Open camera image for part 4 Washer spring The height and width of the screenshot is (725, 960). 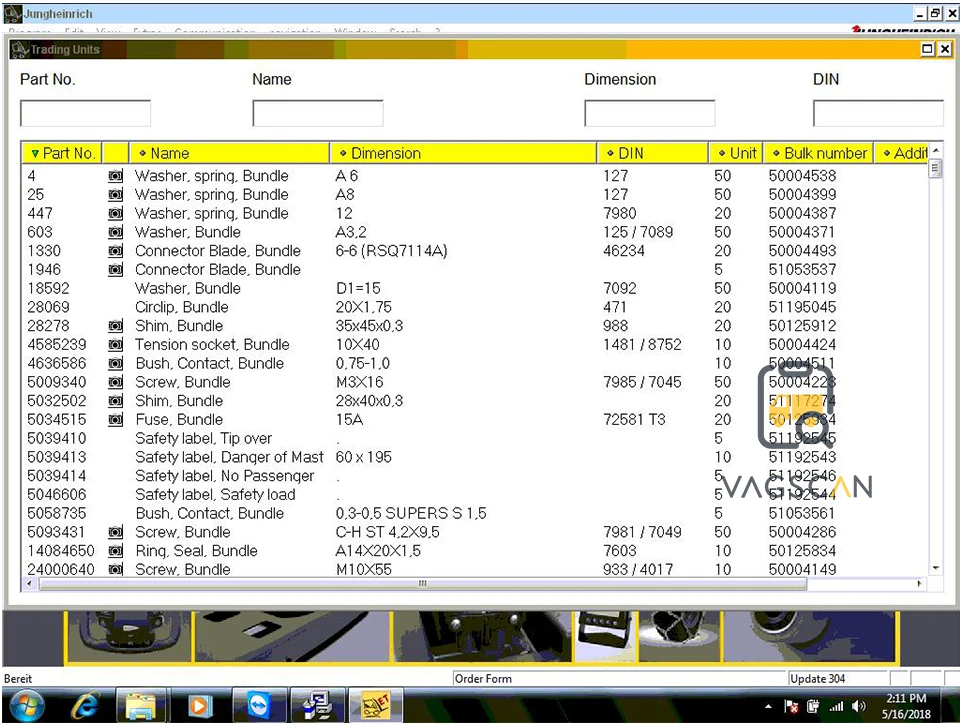[x=115, y=176]
